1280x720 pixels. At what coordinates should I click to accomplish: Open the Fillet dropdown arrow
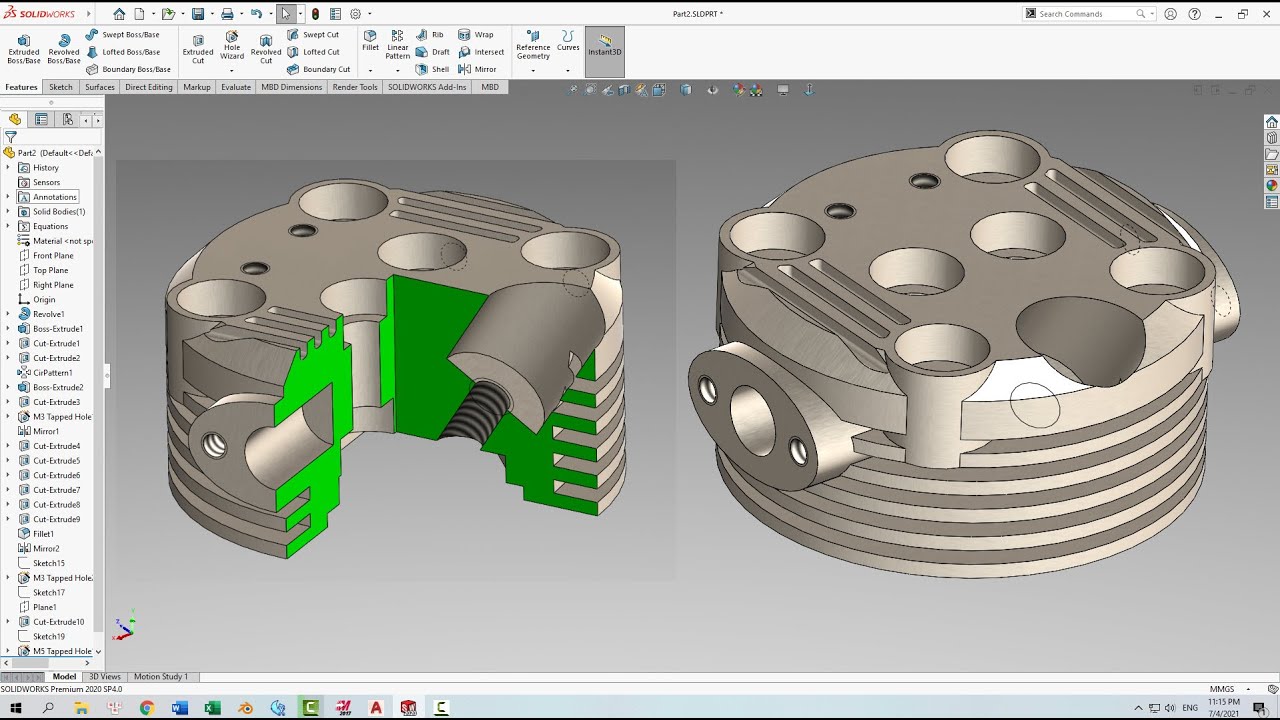pos(370,70)
